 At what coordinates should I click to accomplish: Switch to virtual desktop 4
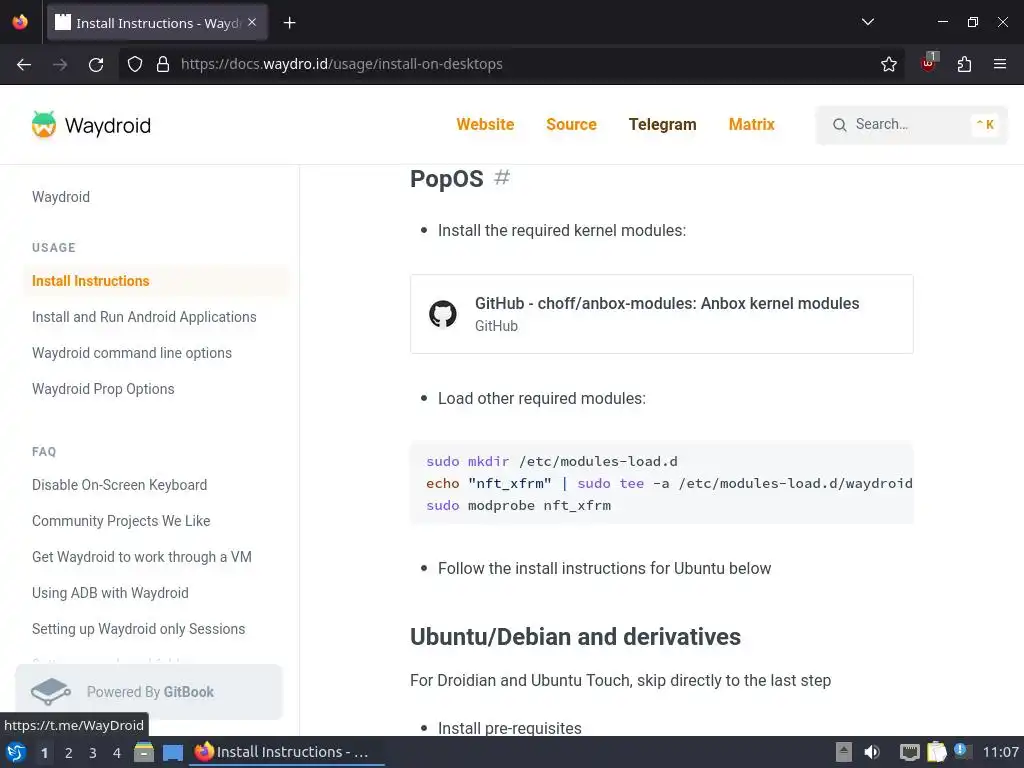[117, 753]
